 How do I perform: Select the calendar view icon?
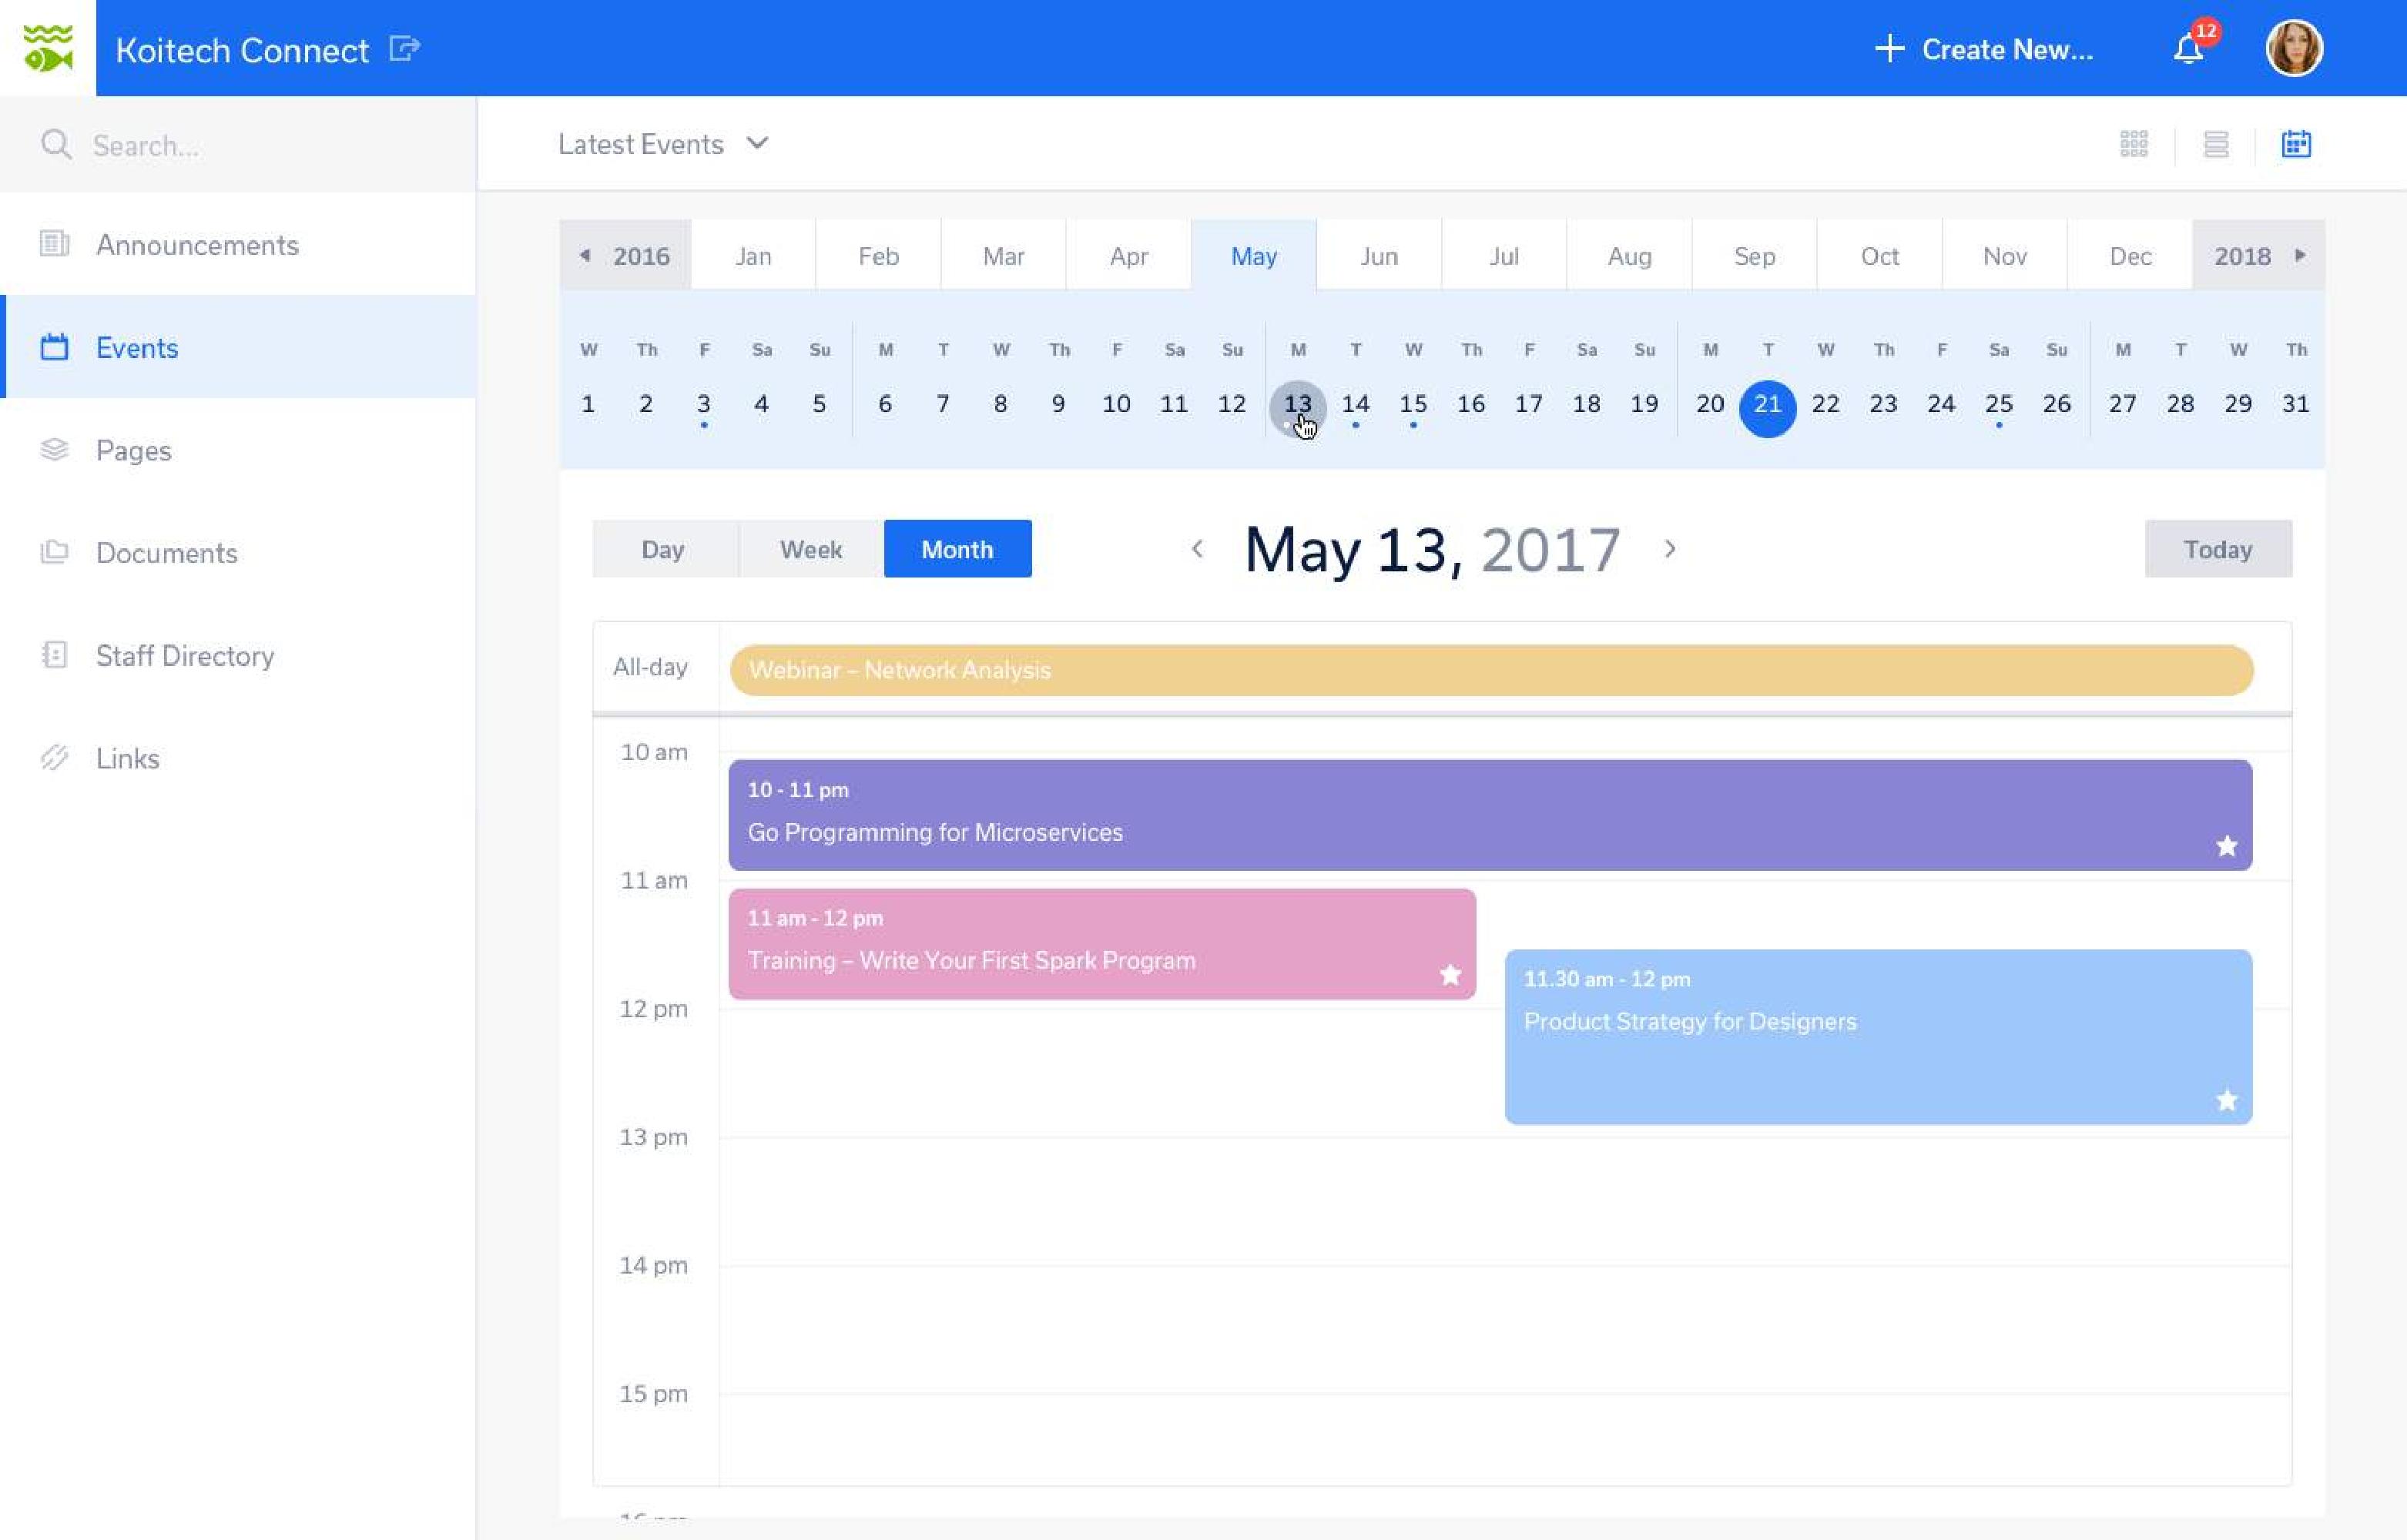pyautogui.click(x=2296, y=144)
